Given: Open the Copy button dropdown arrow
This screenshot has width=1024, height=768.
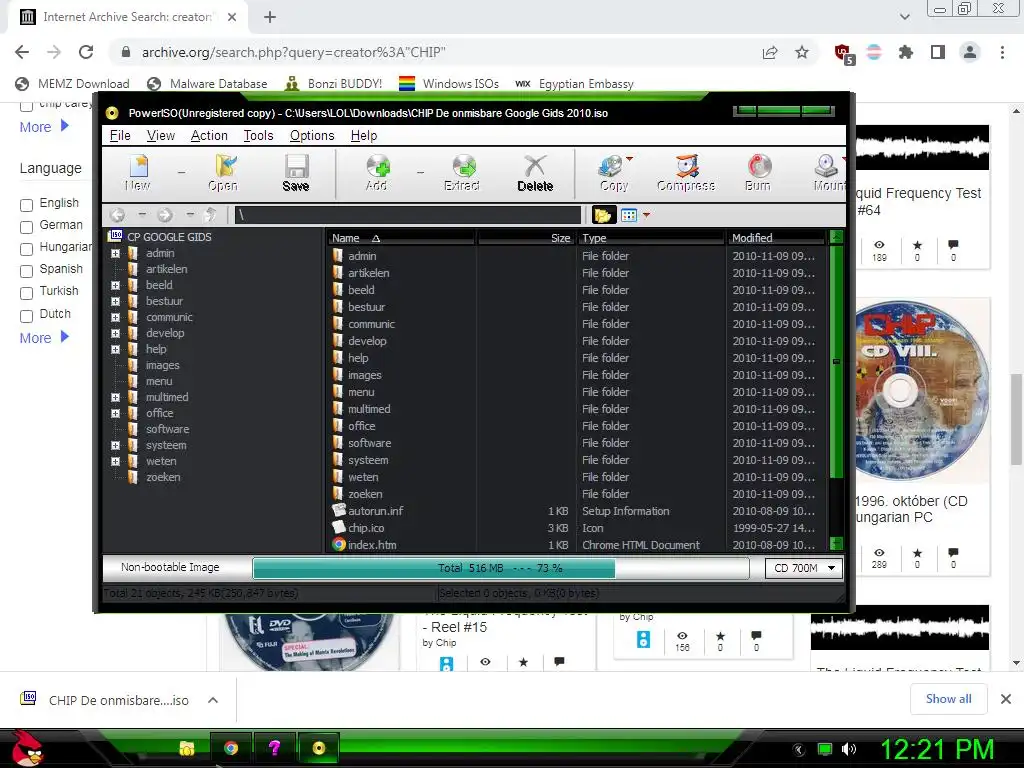Looking at the screenshot, I should pos(630,159).
